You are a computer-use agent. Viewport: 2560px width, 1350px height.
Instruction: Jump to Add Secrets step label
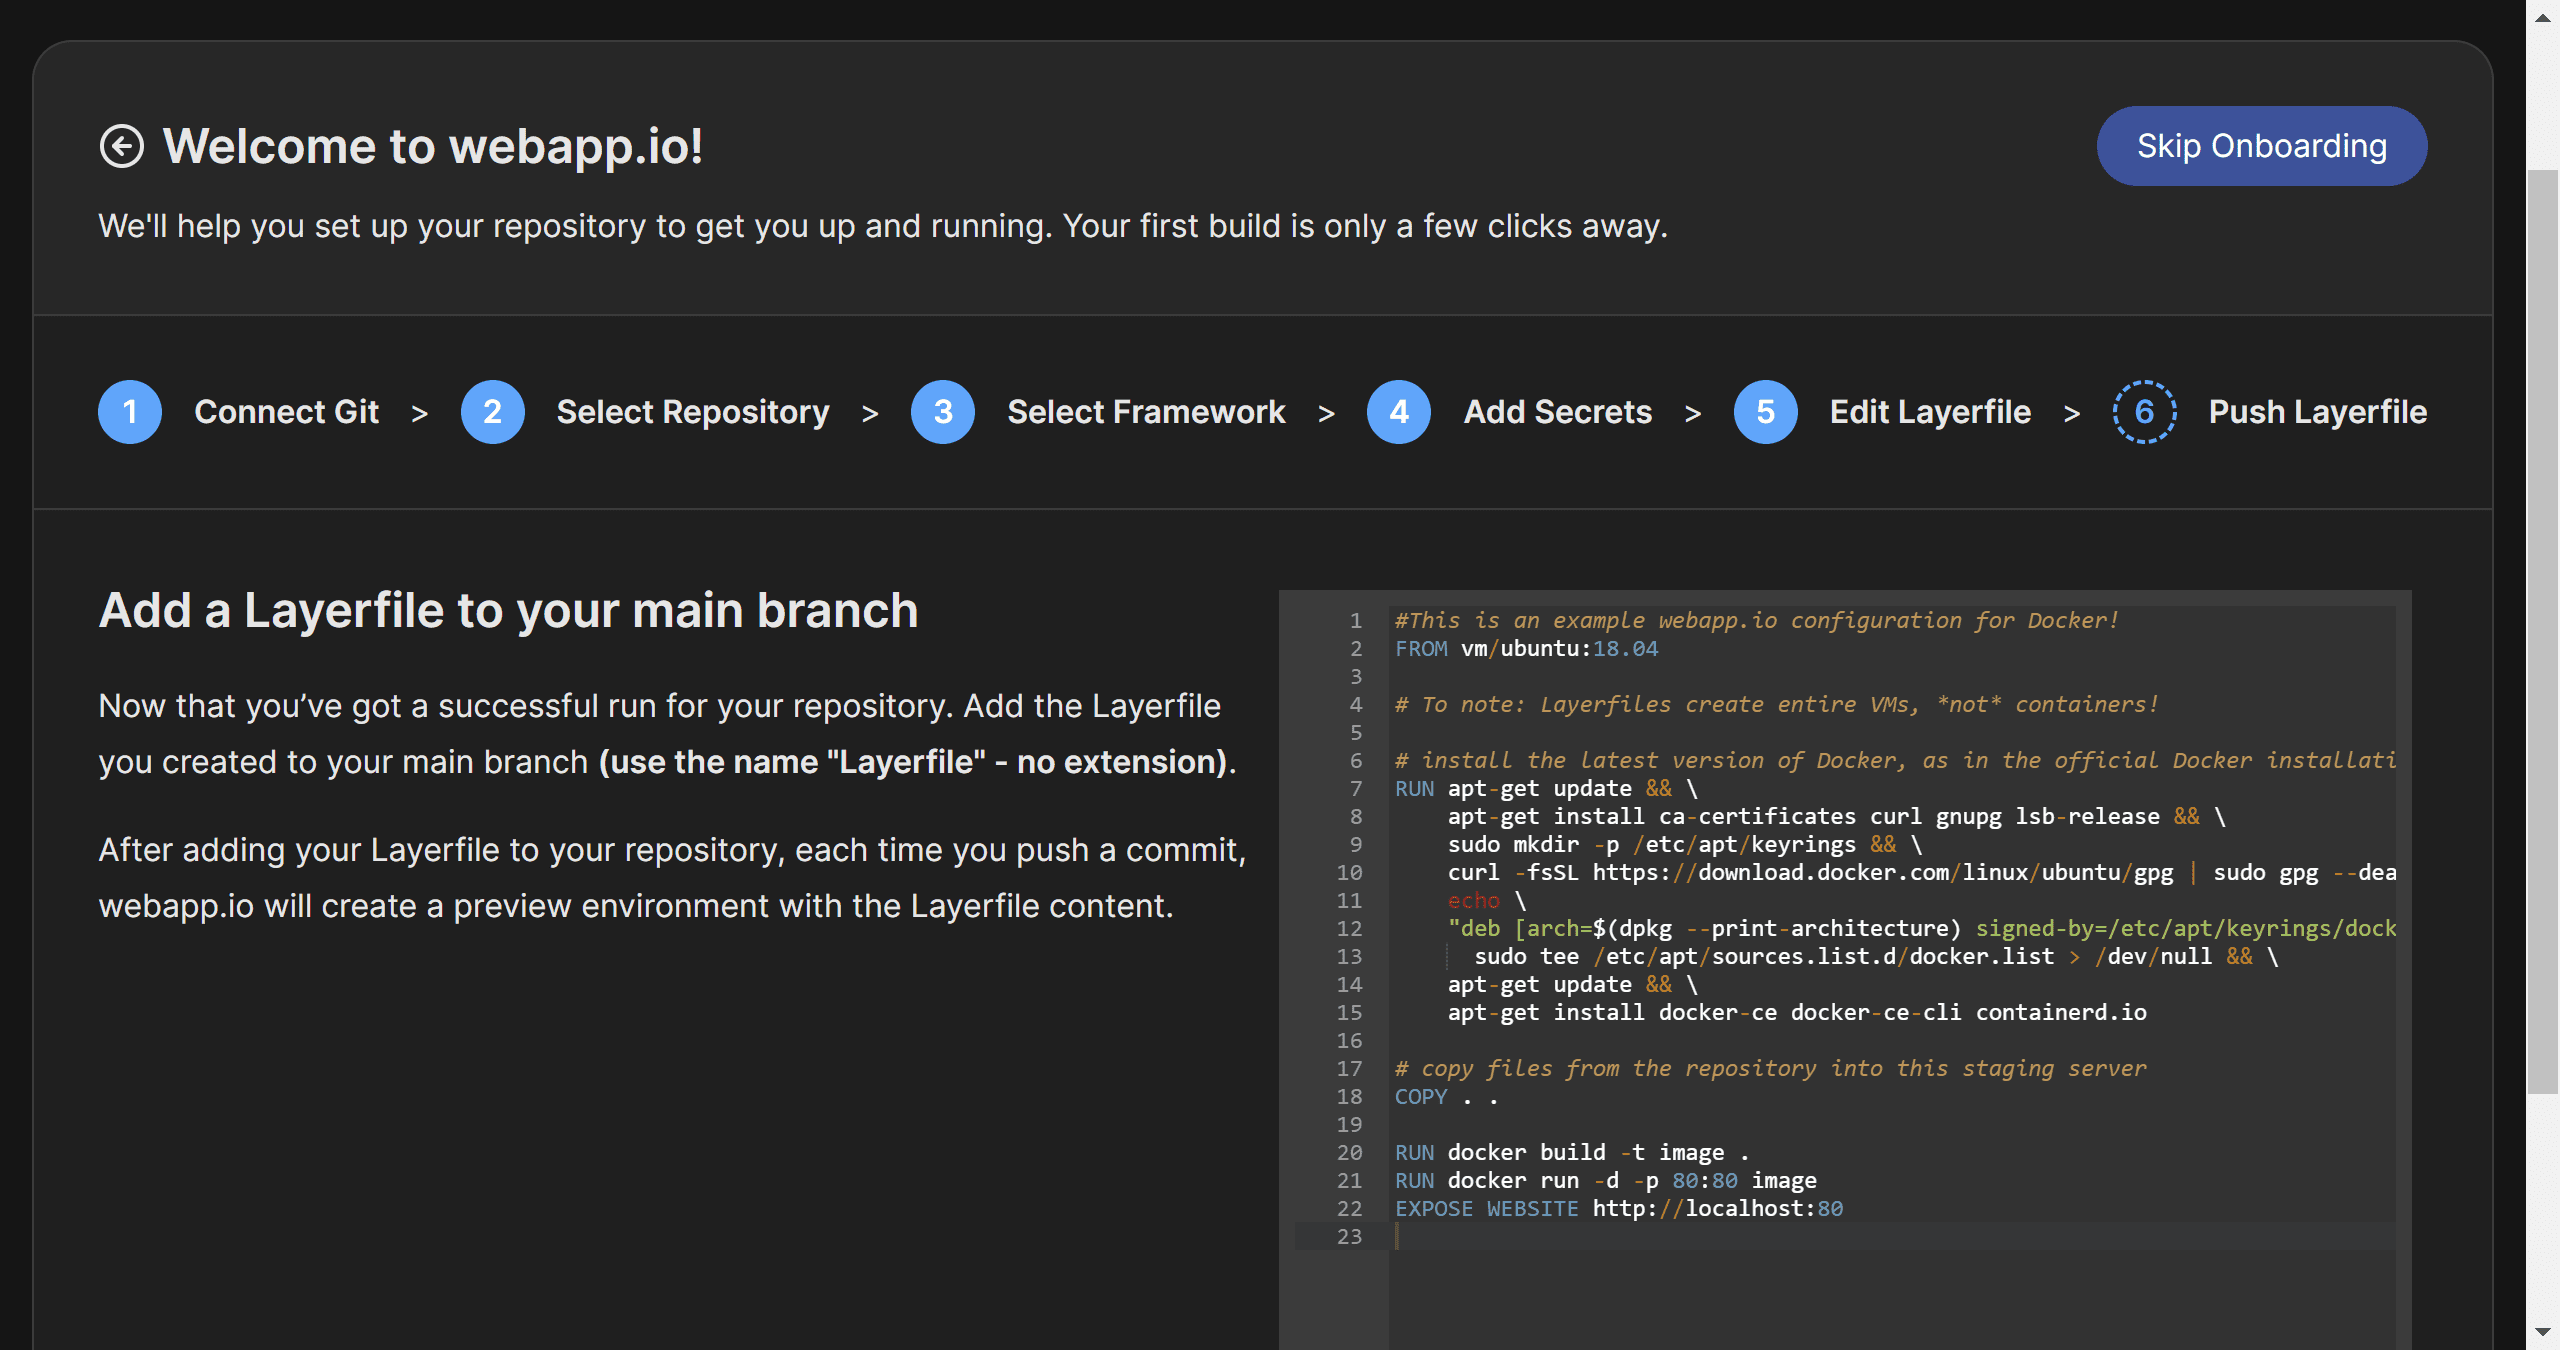click(1557, 412)
